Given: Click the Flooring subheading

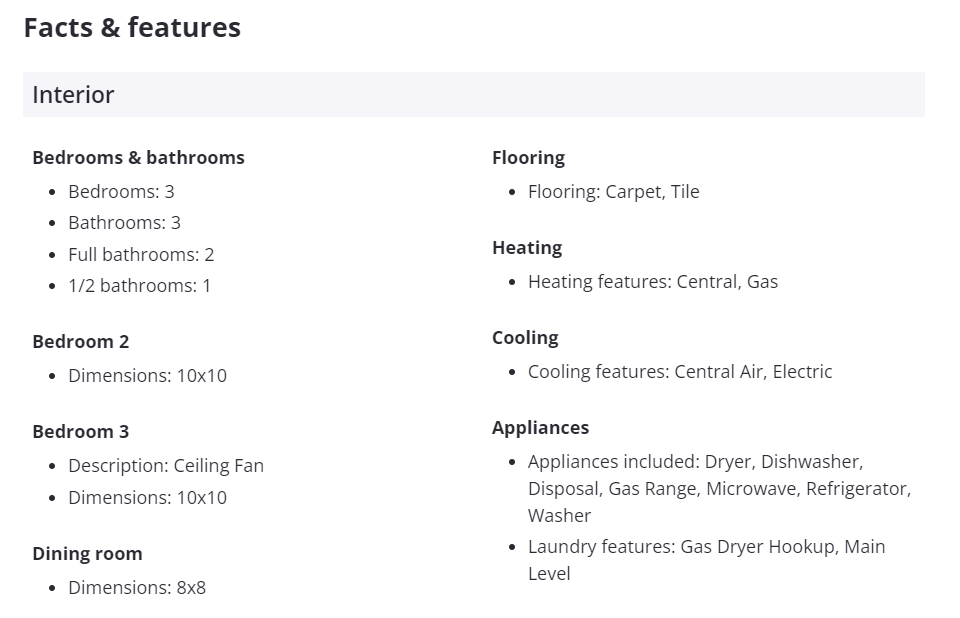Looking at the screenshot, I should (528, 158).
